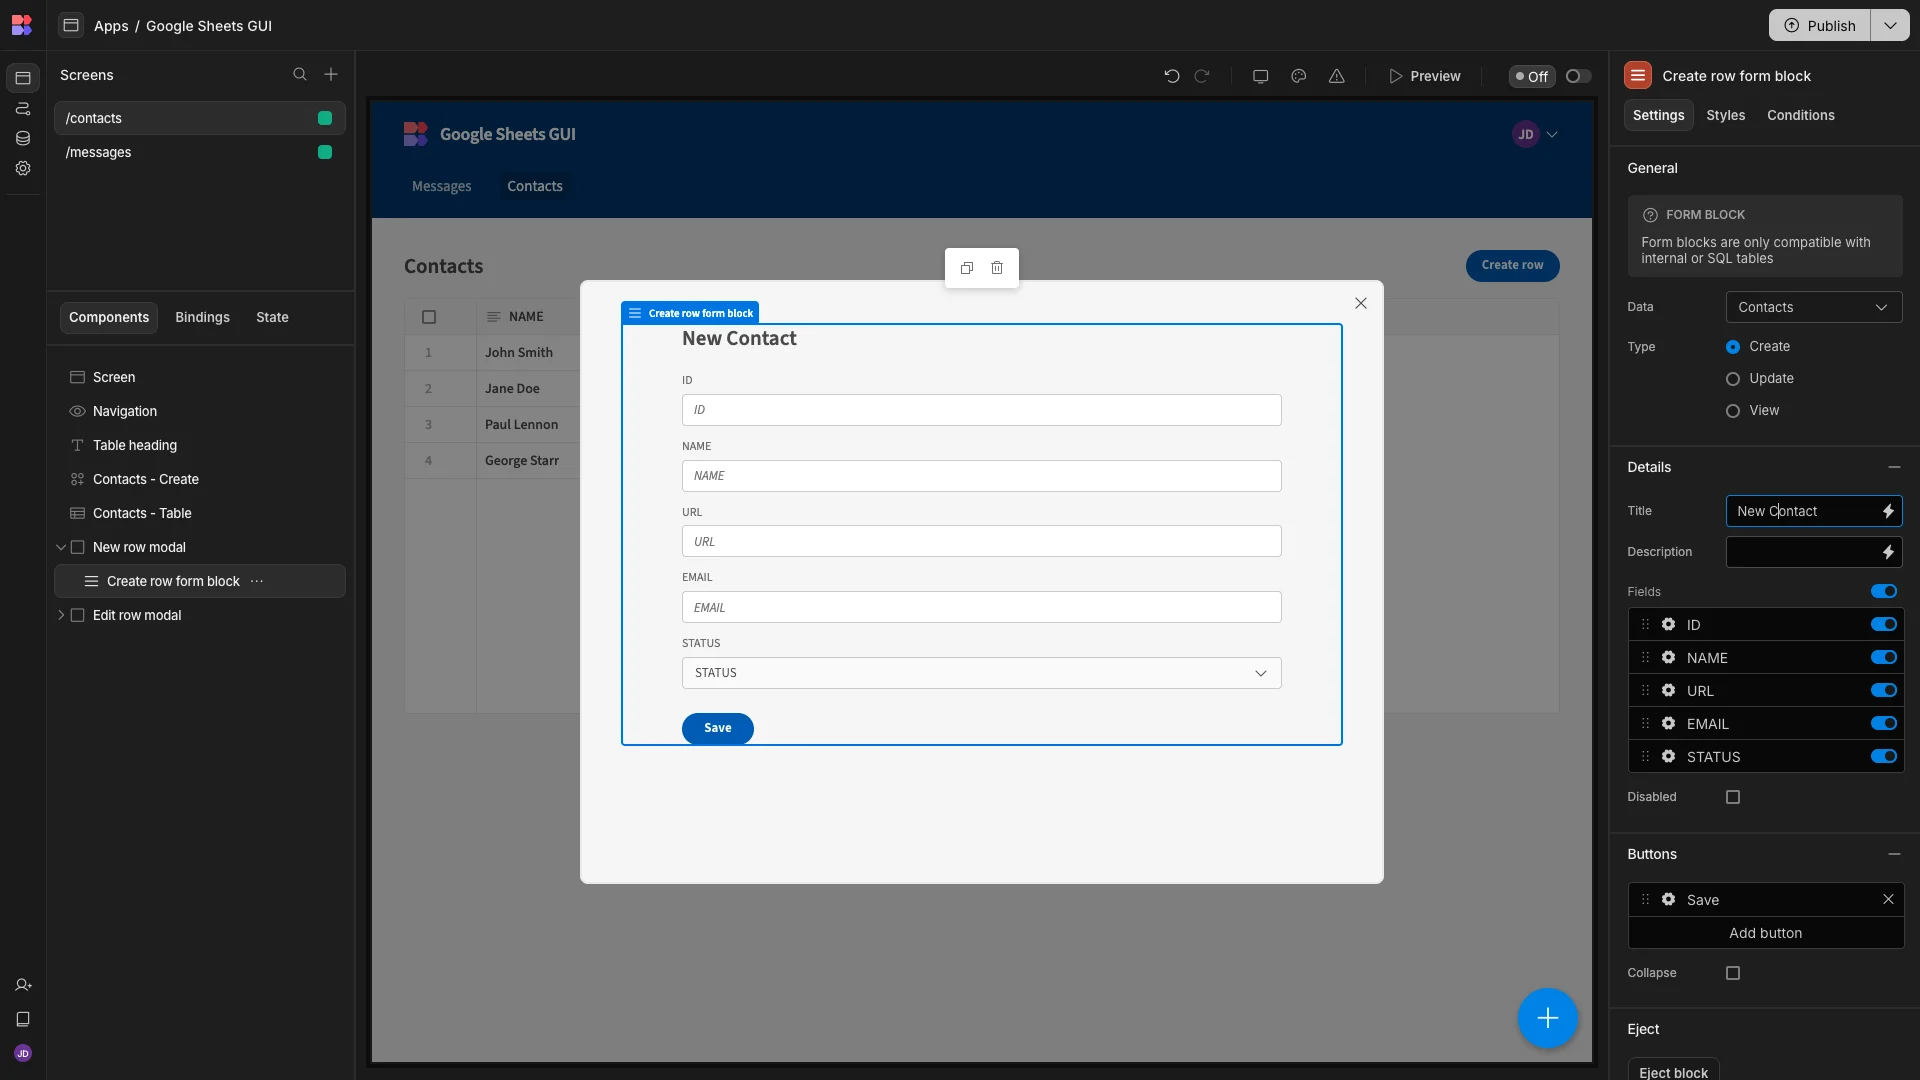Search screens with magnifier icon

click(x=299, y=74)
